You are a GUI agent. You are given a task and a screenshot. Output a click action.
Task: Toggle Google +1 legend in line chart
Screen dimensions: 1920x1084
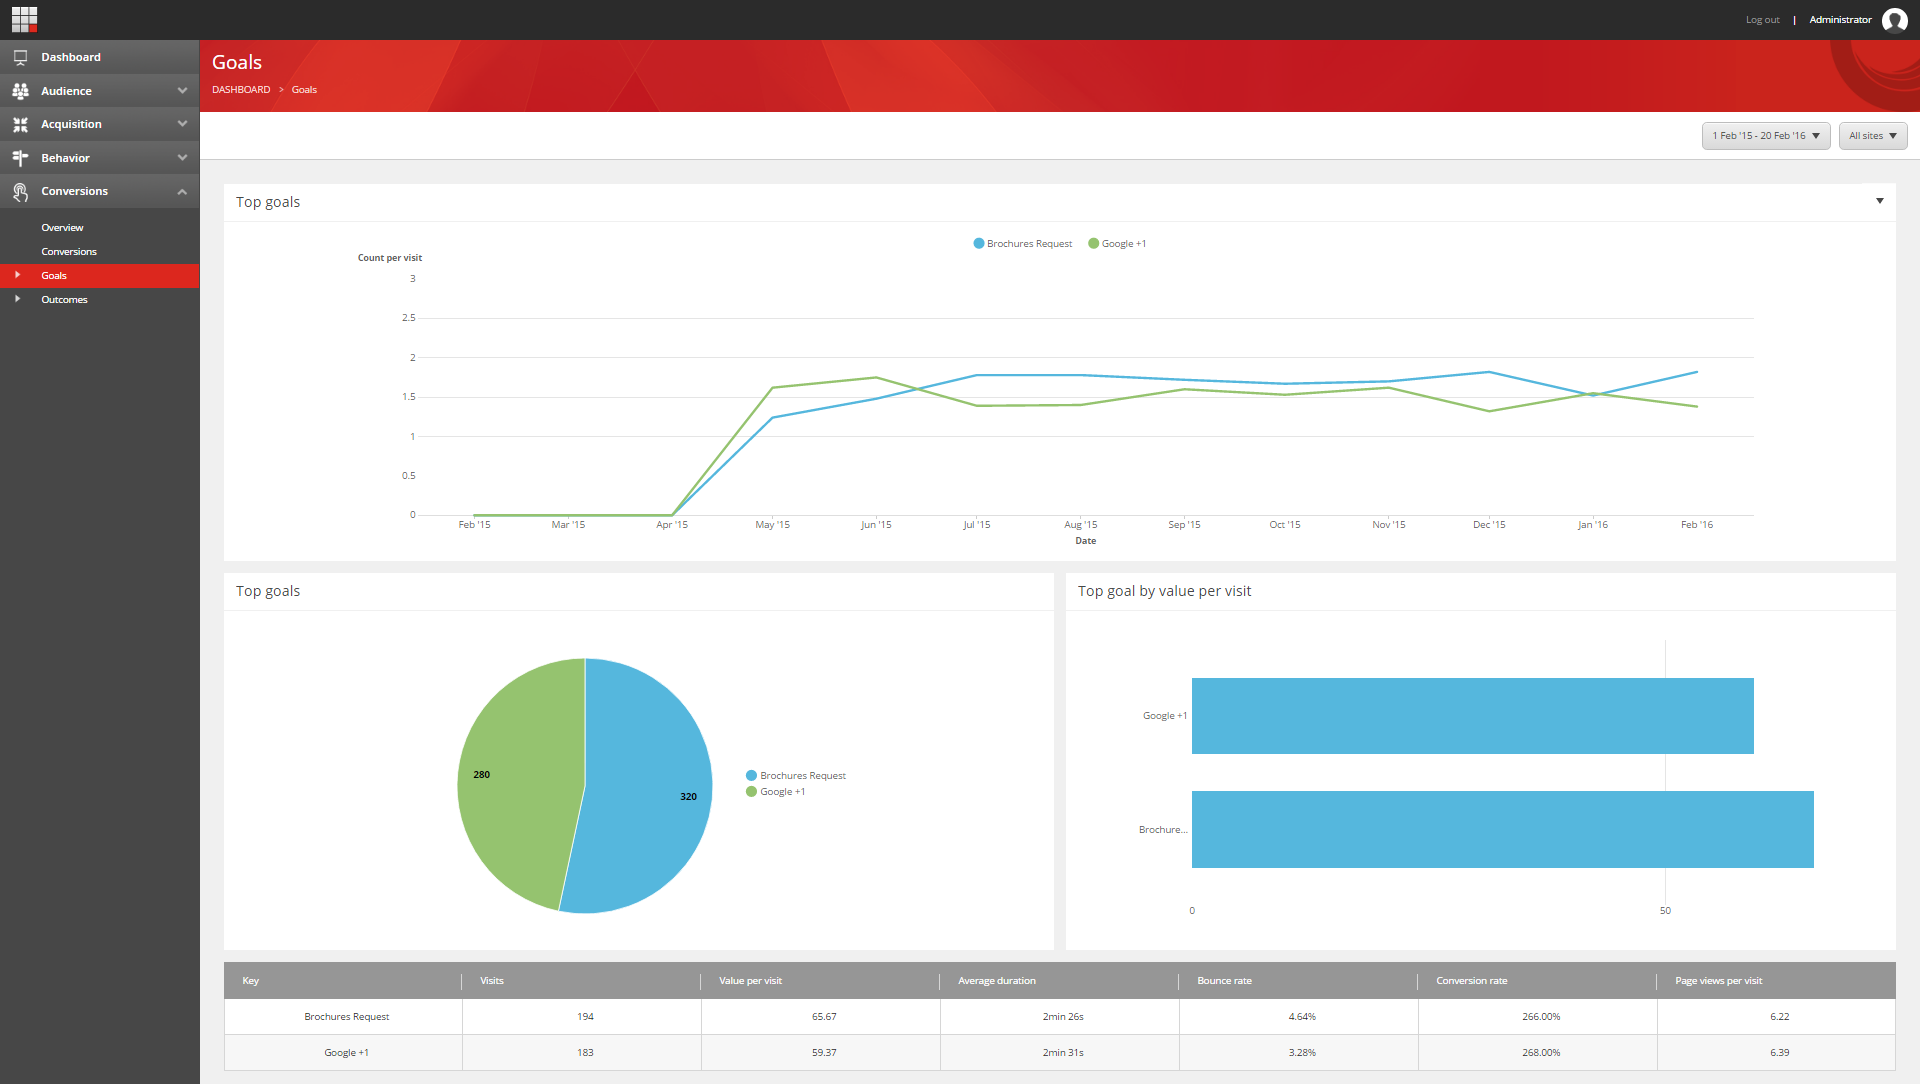[1117, 244]
